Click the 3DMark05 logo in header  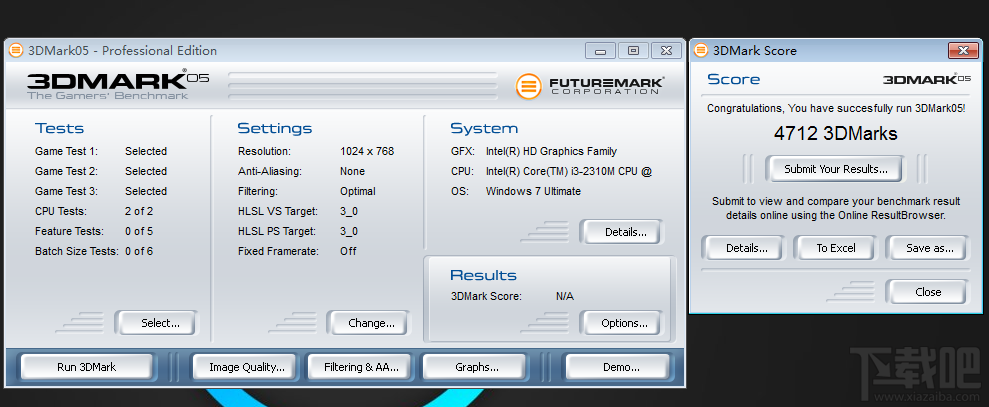coord(117,85)
